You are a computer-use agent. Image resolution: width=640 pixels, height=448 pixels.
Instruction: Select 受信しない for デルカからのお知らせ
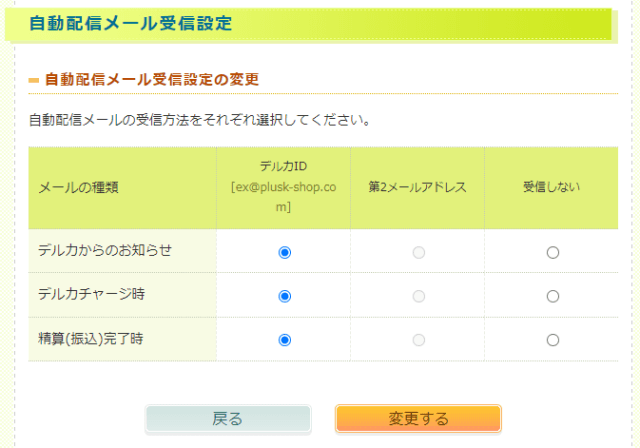point(553,253)
